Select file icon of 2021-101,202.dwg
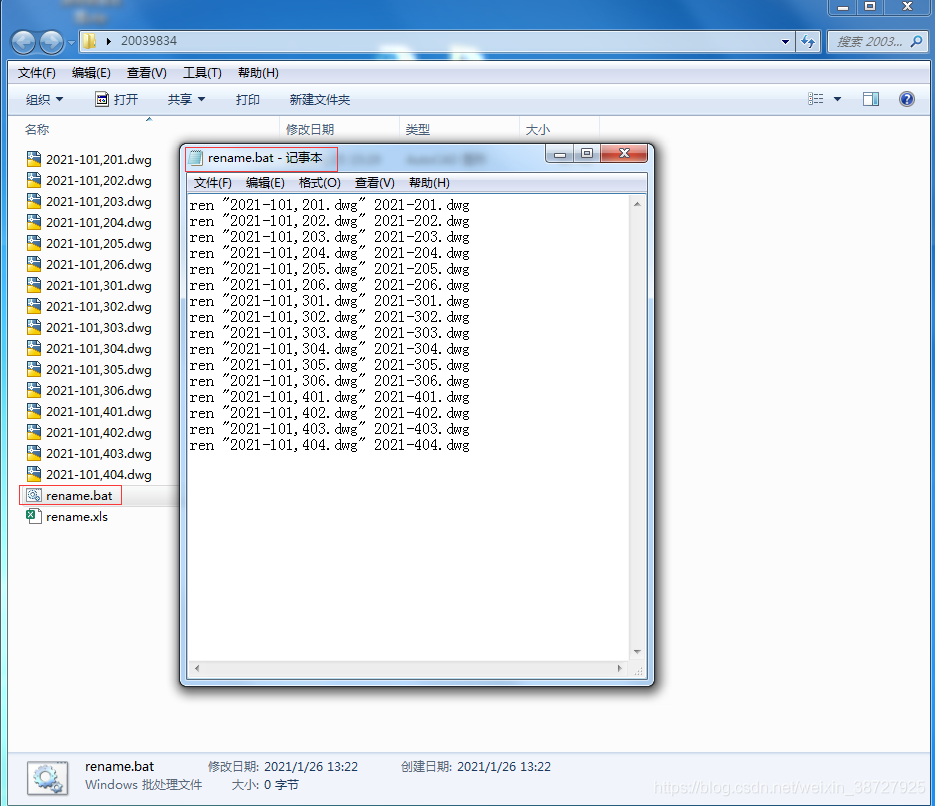The image size is (935, 806). tap(34, 180)
